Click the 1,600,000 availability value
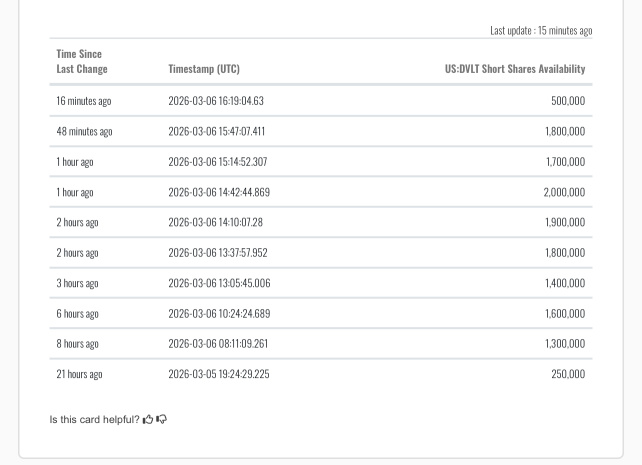The height and width of the screenshot is (465, 642). point(565,314)
